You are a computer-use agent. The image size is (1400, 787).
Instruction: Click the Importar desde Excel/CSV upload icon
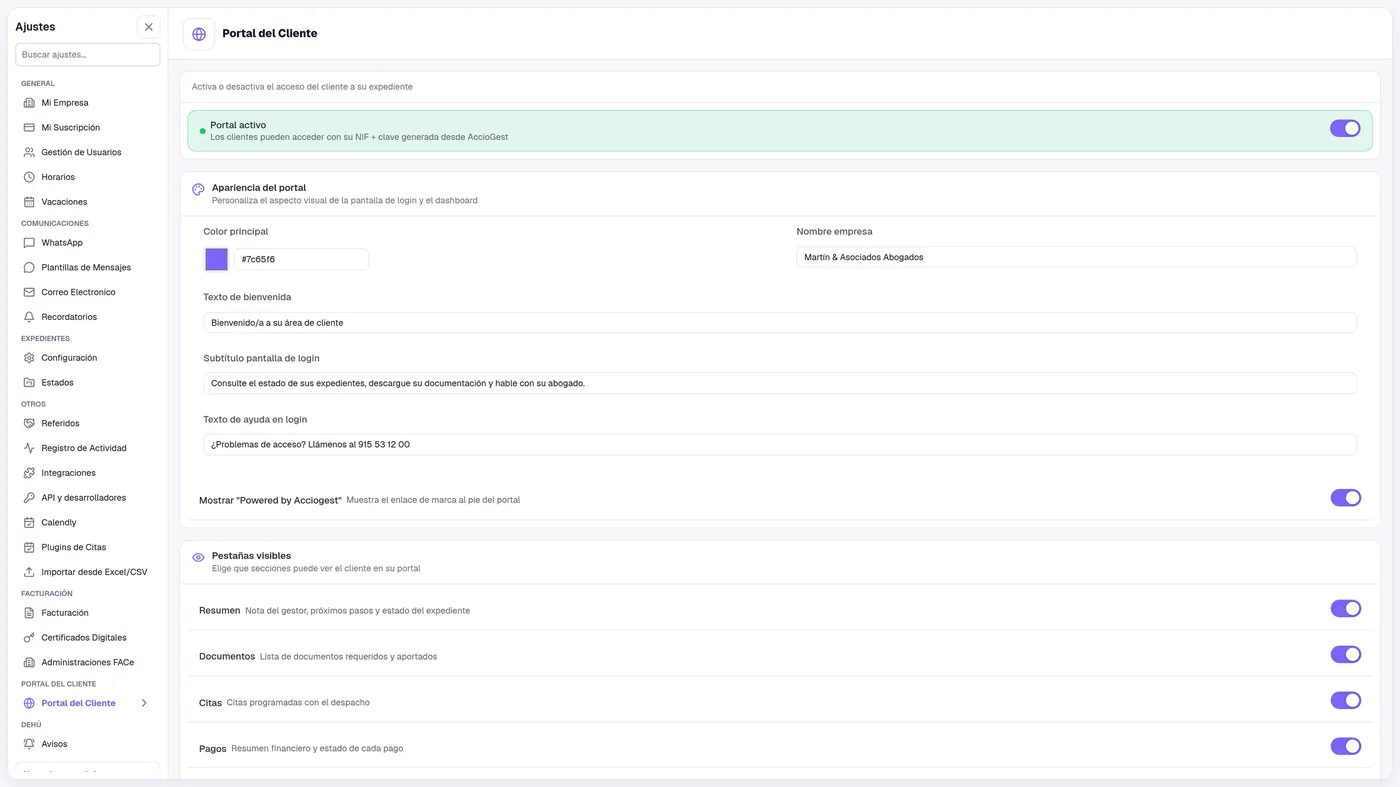coord(29,572)
